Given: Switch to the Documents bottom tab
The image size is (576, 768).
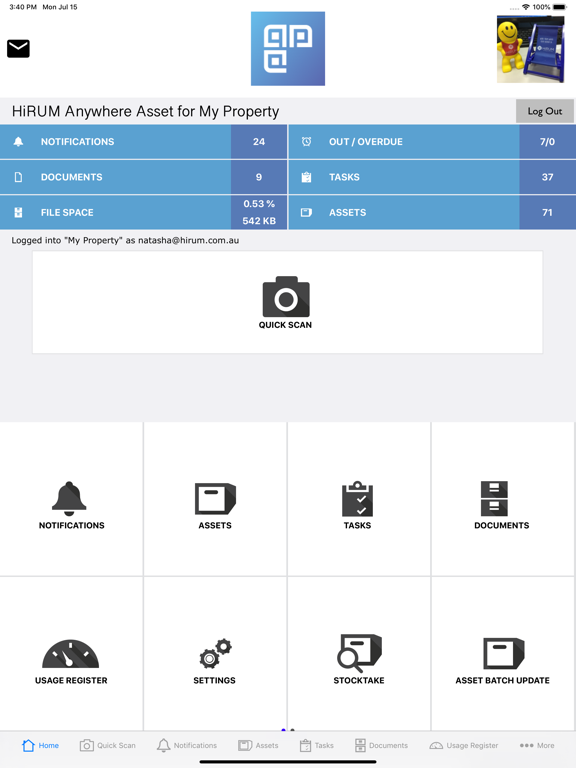Looking at the screenshot, I should 382,745.
